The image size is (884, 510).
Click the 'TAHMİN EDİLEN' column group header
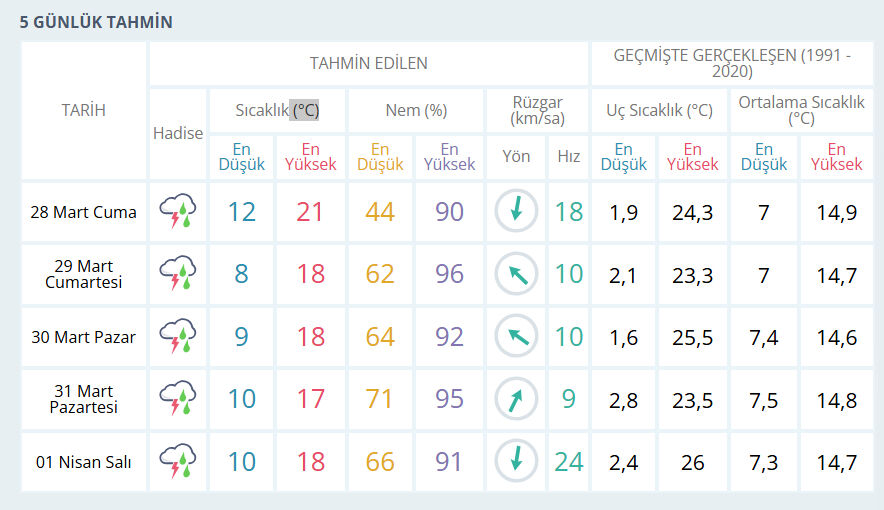coord(369,63)
